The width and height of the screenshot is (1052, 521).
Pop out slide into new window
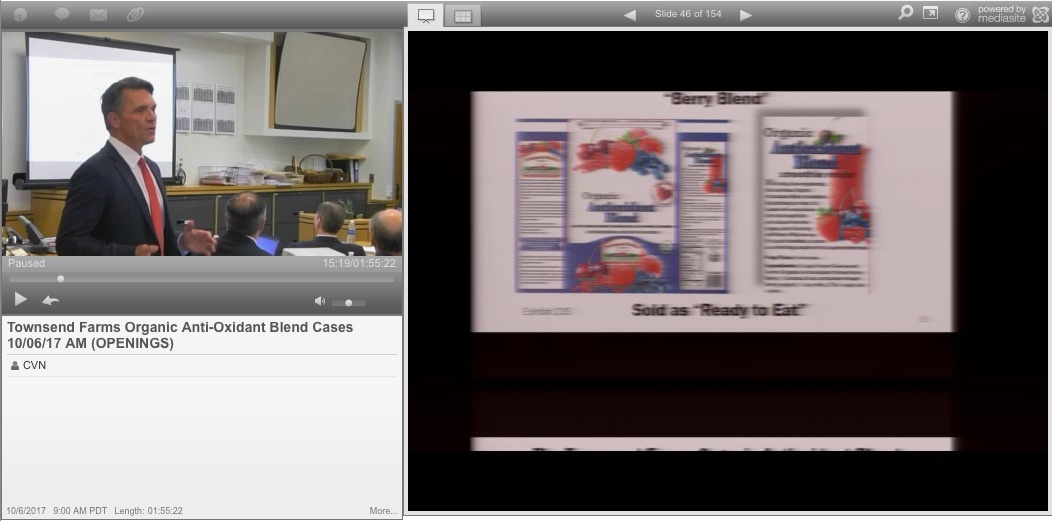[931, 13]
